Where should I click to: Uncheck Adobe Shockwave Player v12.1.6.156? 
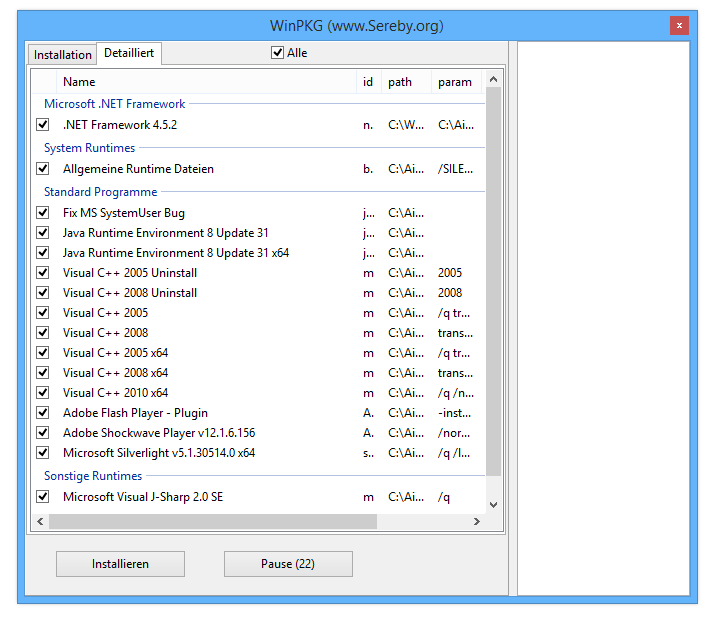tap(43, 433)
